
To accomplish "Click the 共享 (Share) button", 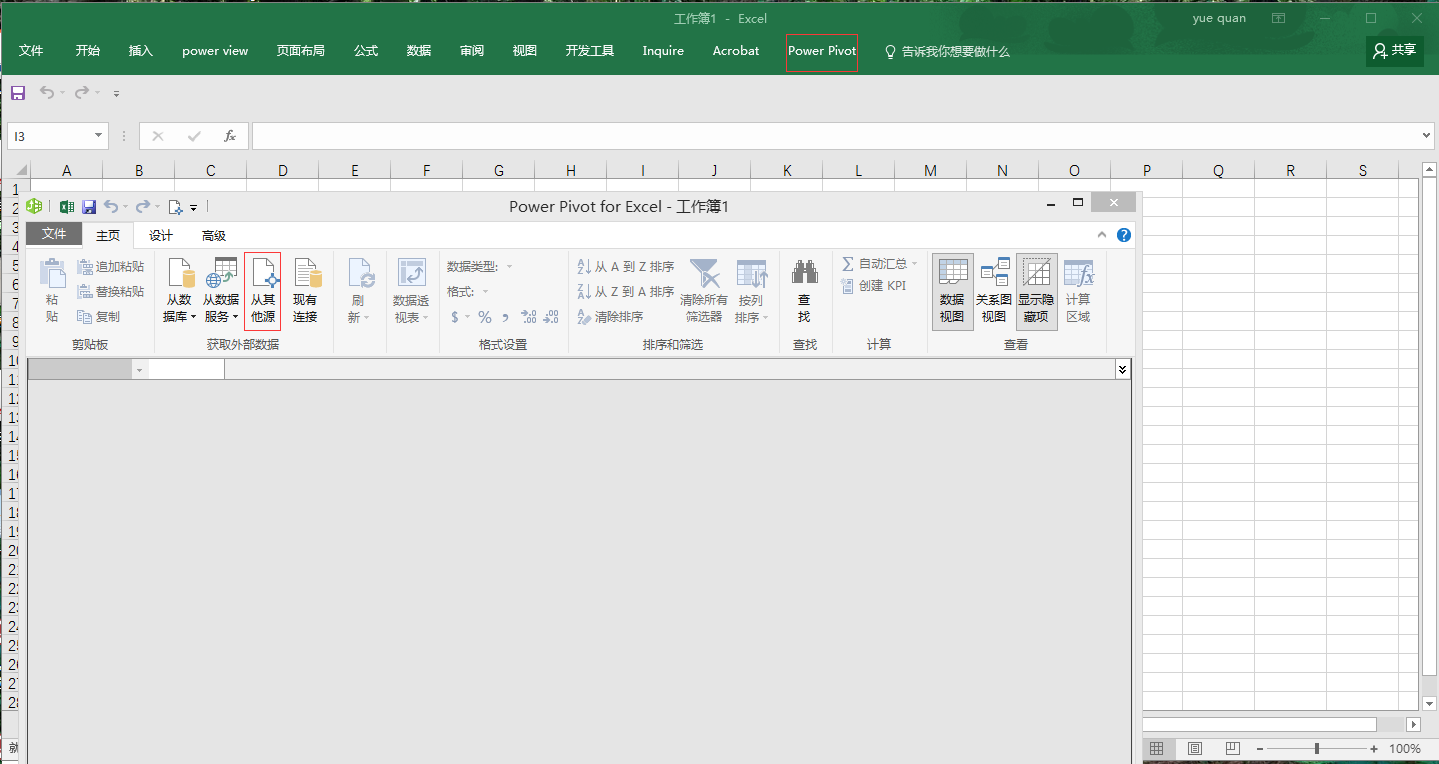I will [x=1395, y=51].
